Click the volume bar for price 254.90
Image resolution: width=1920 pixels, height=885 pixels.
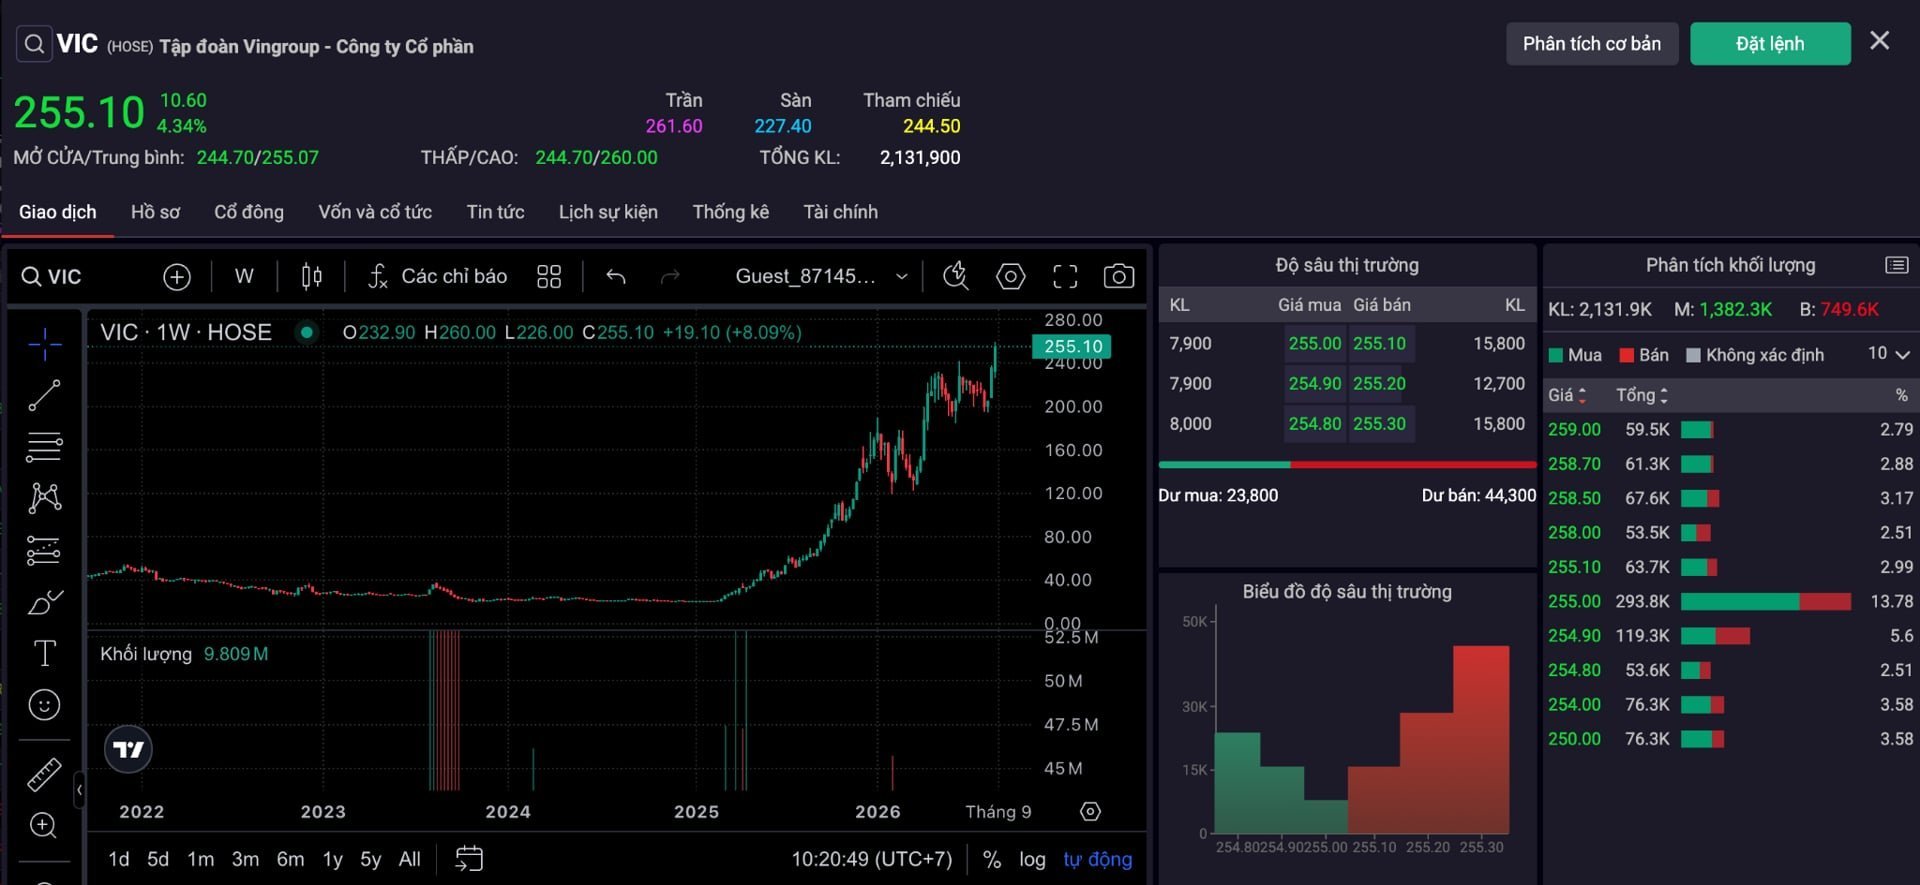coord(1715,636)
